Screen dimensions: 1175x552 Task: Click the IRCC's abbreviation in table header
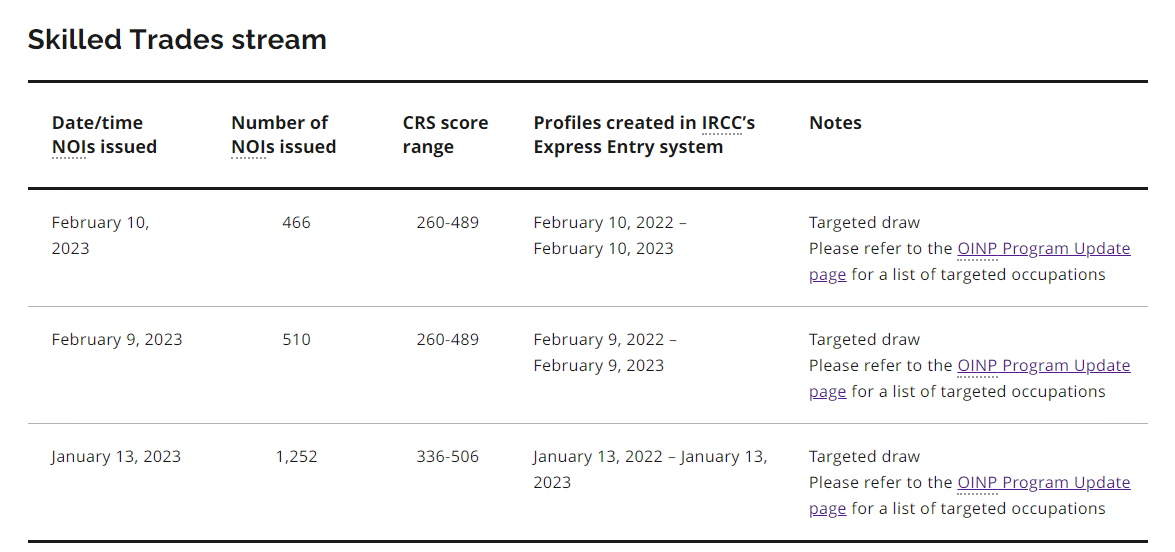coord(727,123)
